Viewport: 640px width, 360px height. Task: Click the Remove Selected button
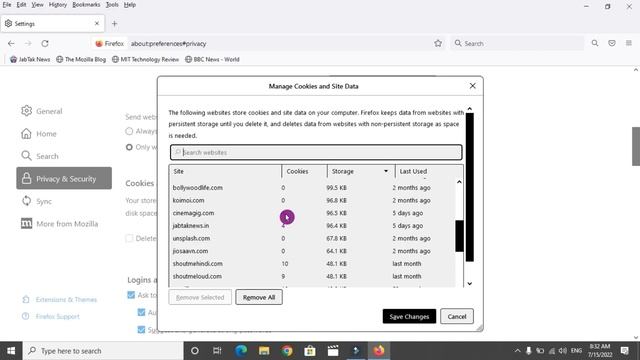pyautogui.click(x=200, y=297)
